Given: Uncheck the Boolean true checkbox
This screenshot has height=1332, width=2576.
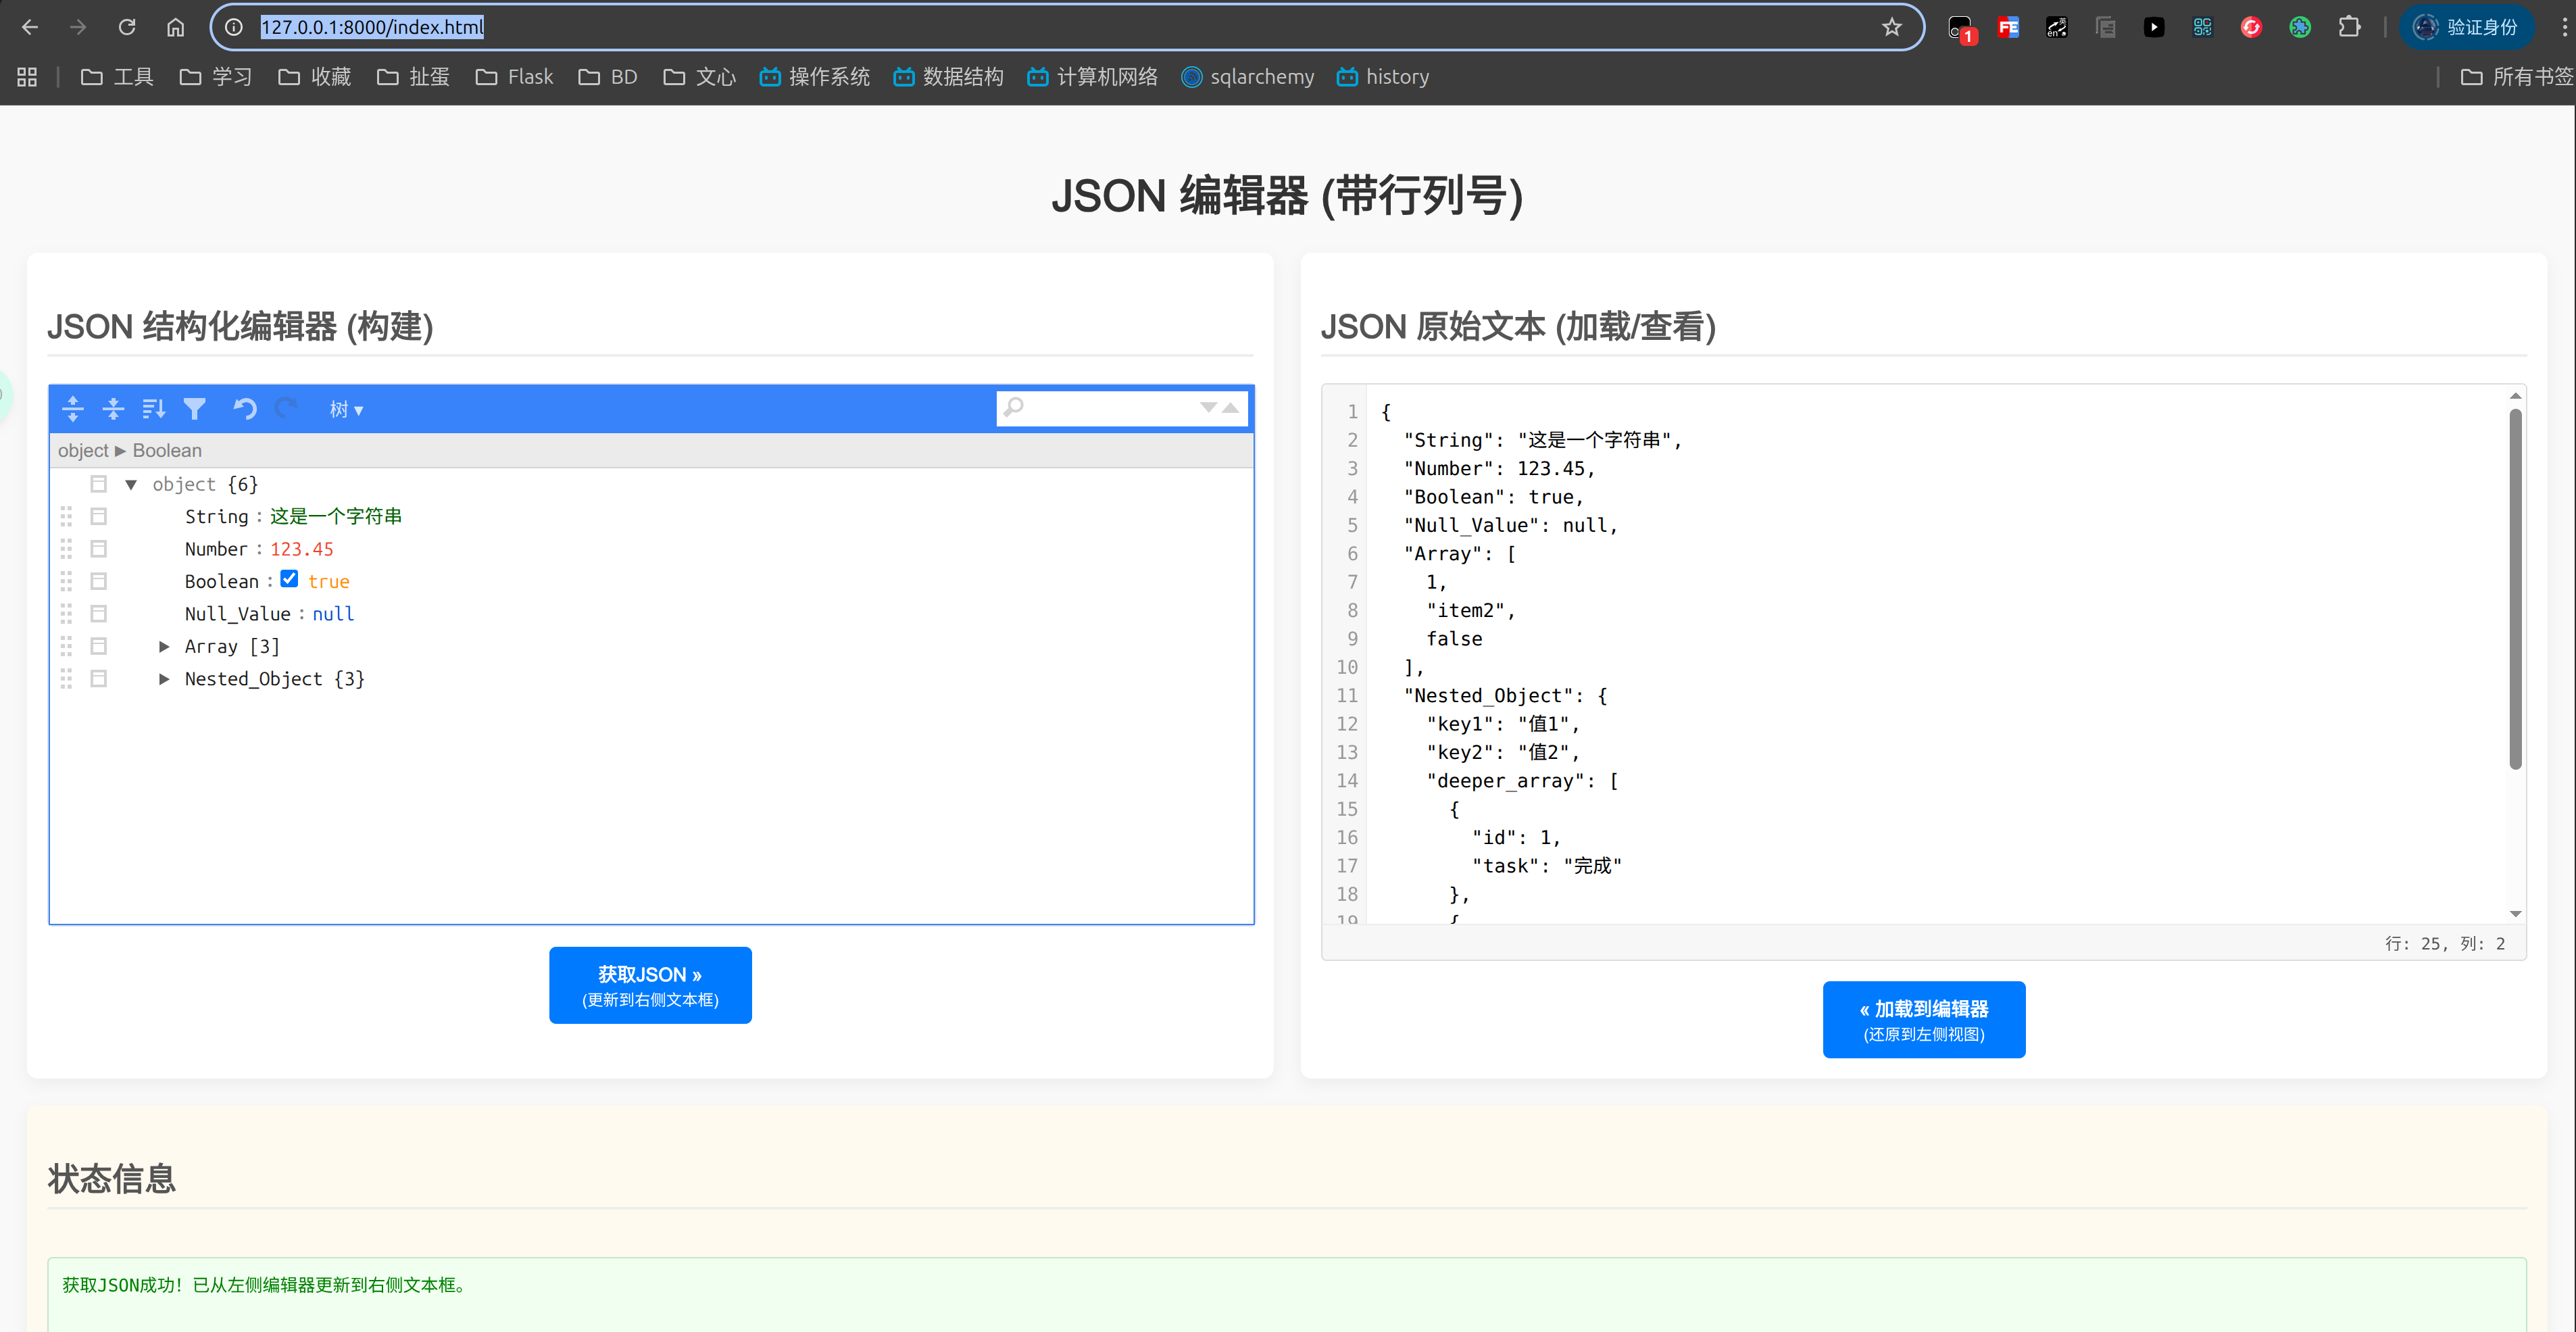Looking at the screenshot, I should (289, 579).
